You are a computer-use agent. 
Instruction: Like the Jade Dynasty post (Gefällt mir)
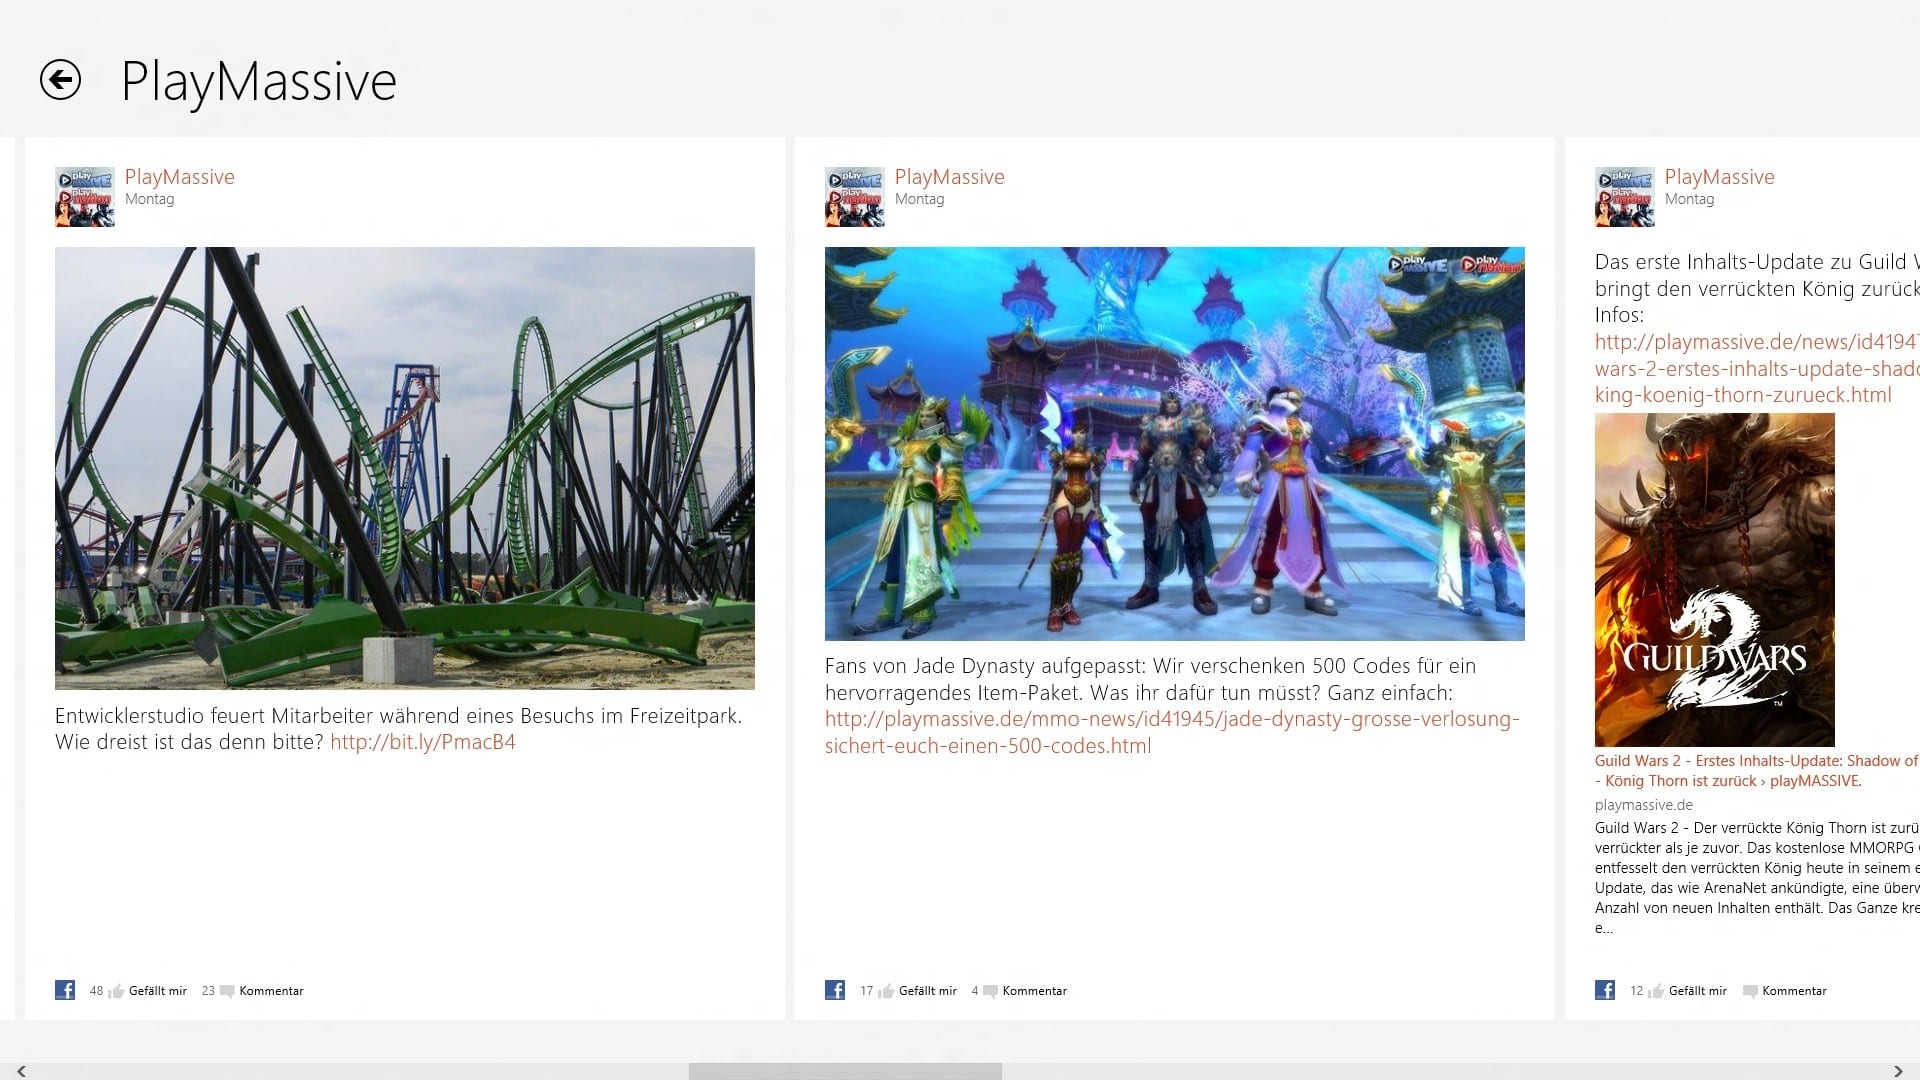point(927,991)
